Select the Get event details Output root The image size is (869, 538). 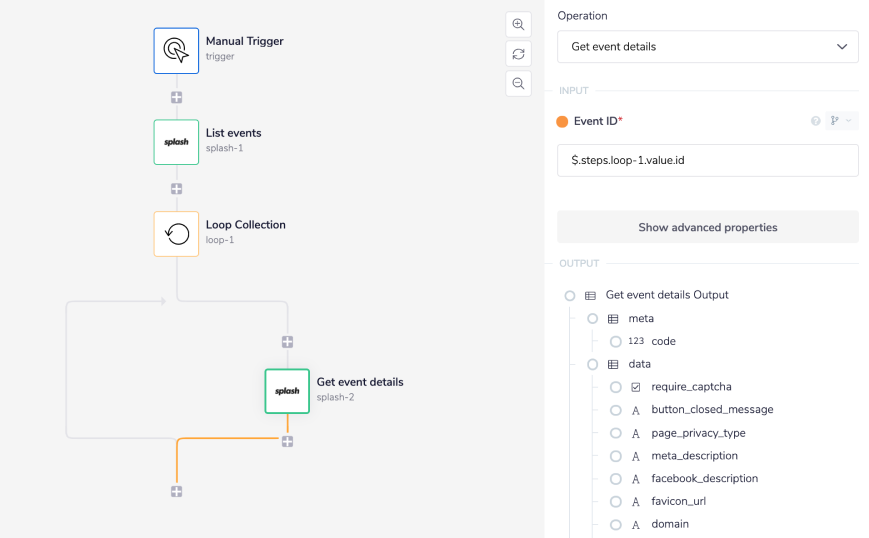(x=570, y=296)
